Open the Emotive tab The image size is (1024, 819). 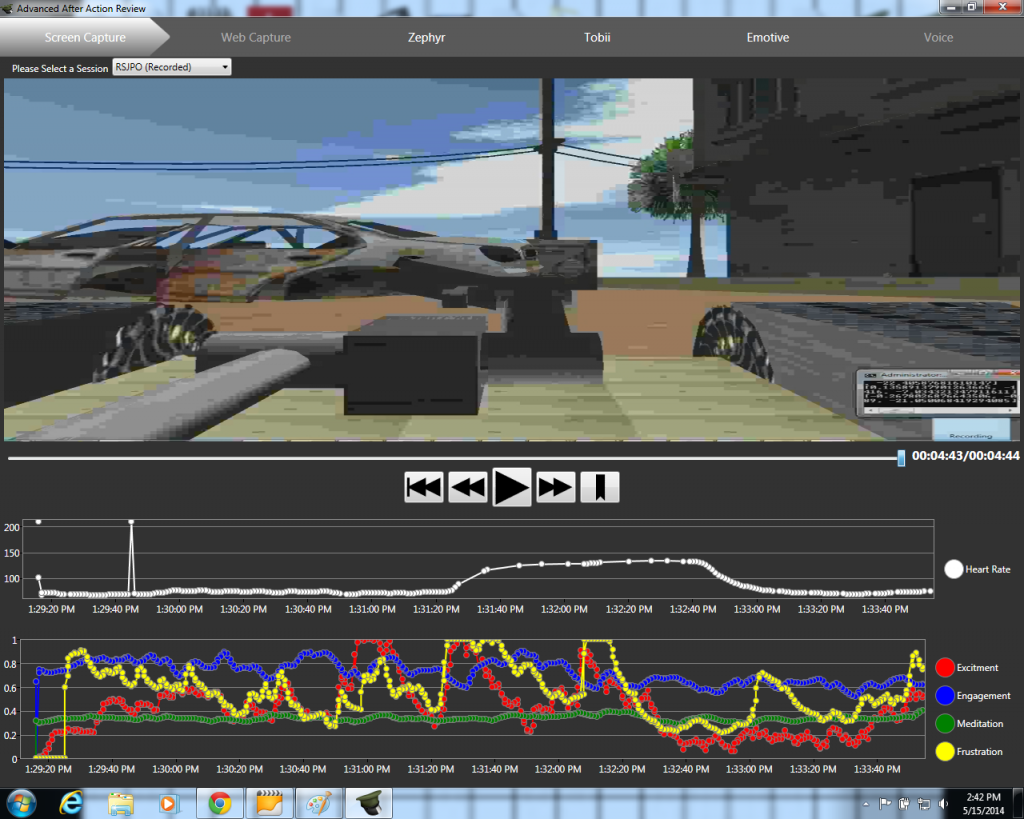pyautogui.click(x=767, y=37)
